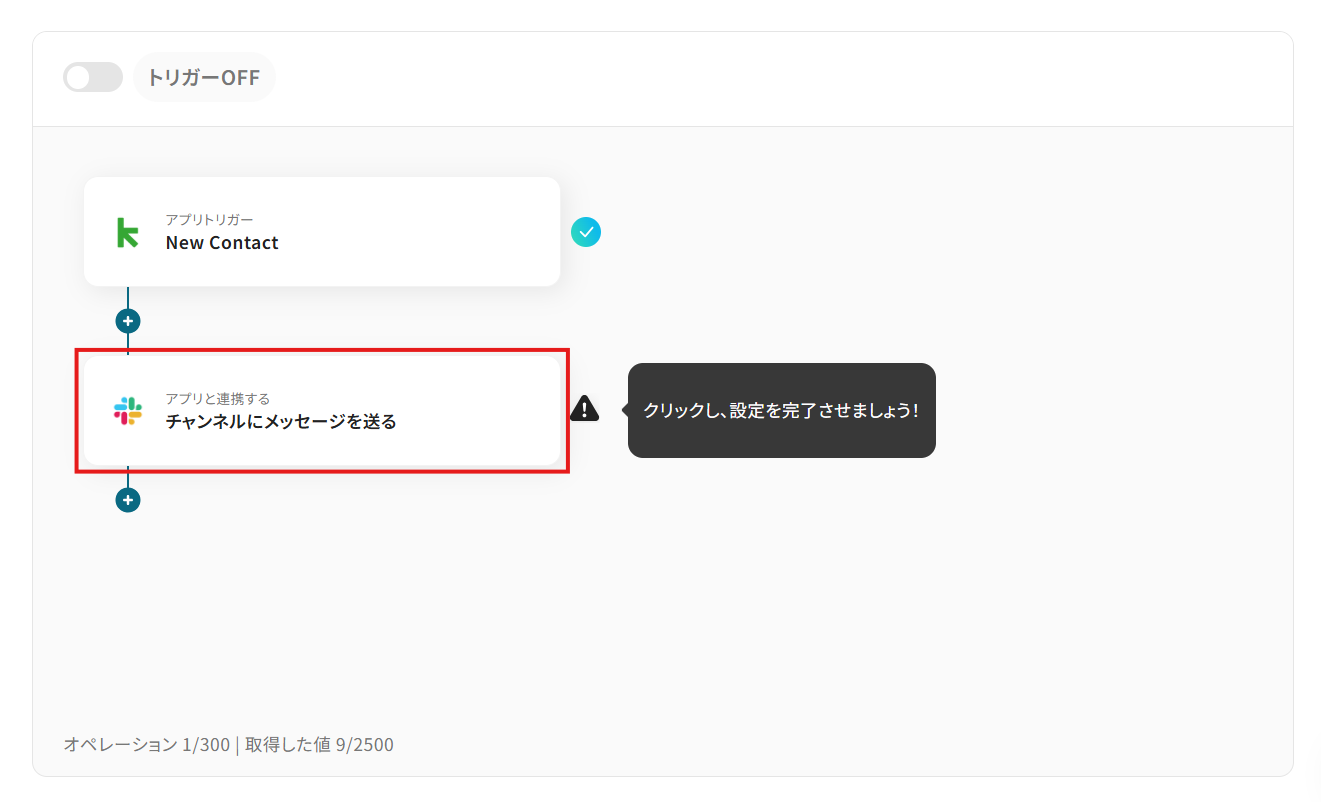The width and height of the screenshot is (1321, 802).
Task: Click the アプリトリガー label
Action: 210,220
